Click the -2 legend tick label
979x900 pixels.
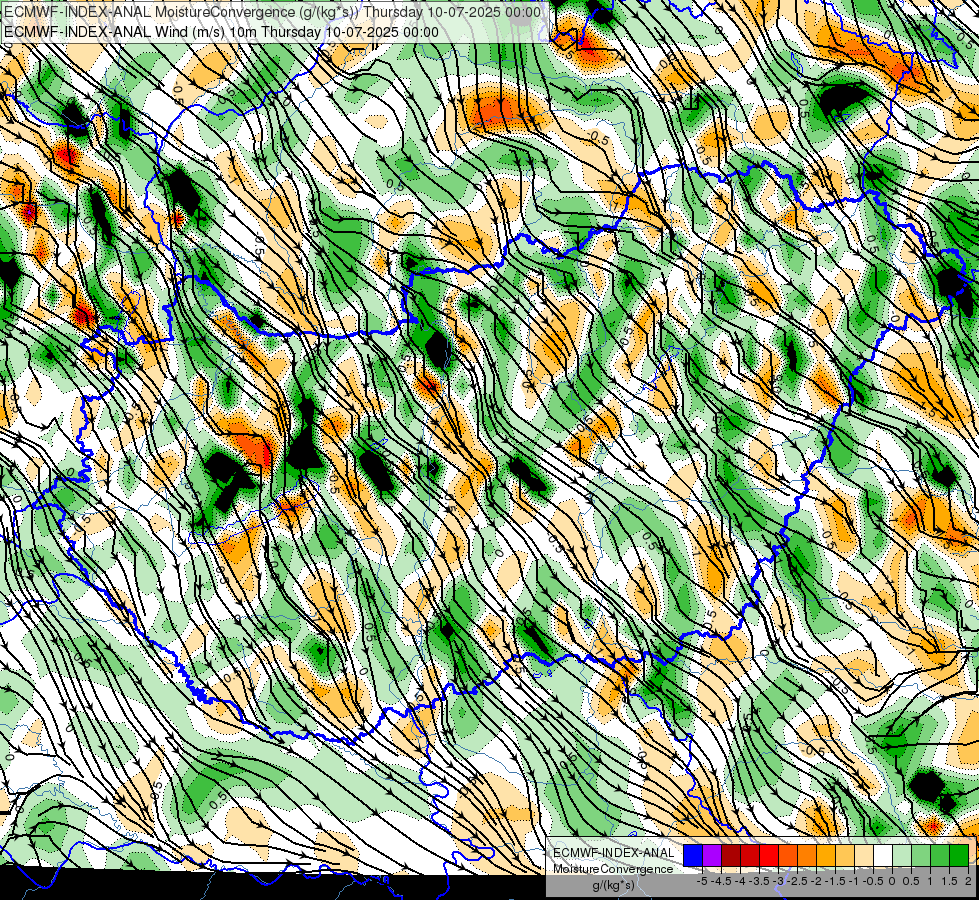pos(816,881)
